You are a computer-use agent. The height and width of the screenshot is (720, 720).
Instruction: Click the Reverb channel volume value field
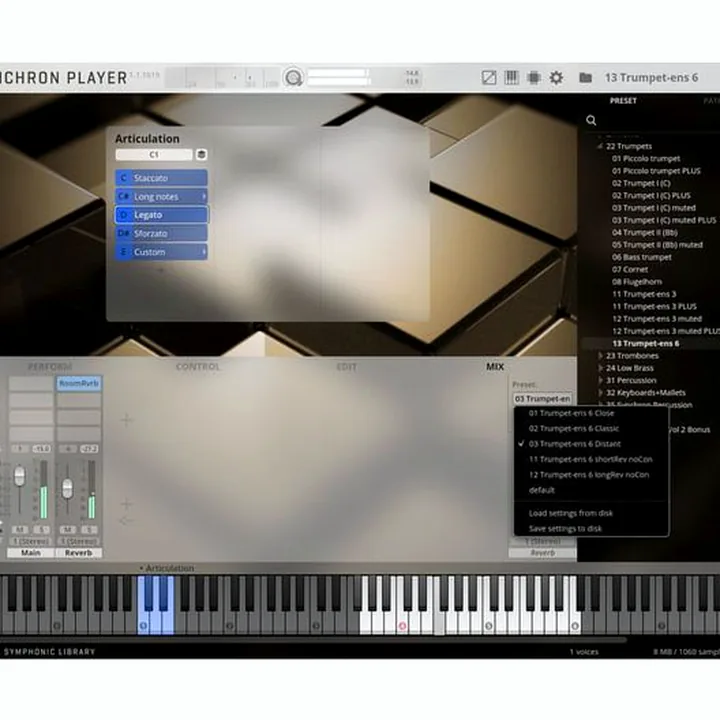(x=89, y=449)
